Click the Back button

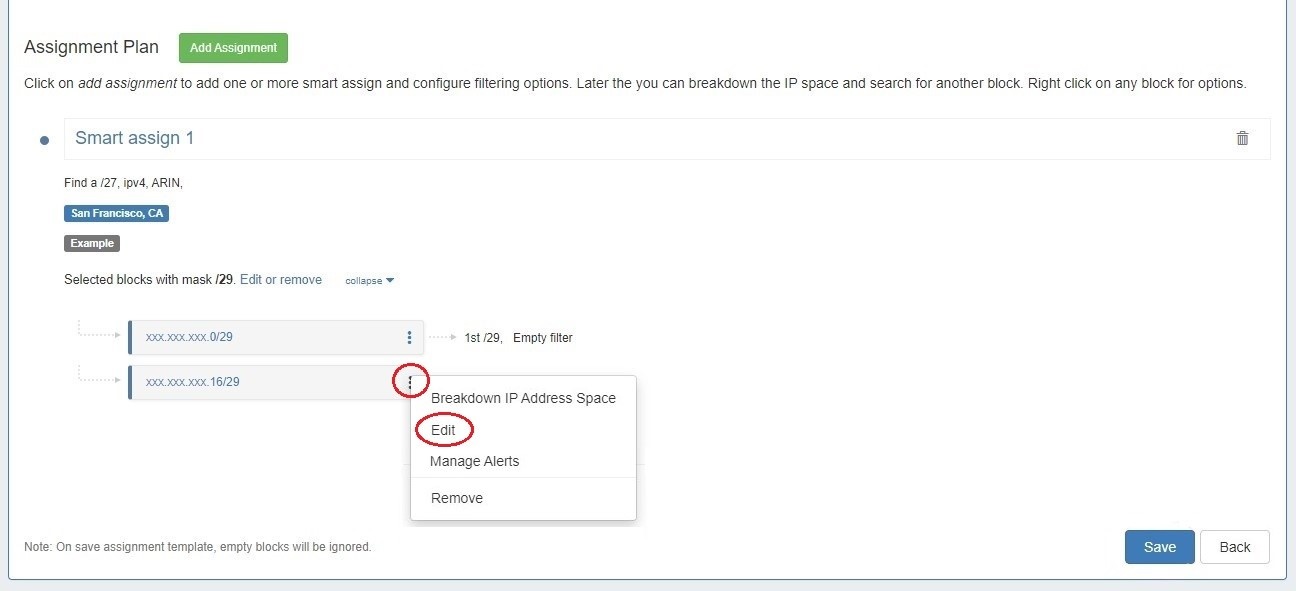pyautogui.click(x=1234, y=547)
